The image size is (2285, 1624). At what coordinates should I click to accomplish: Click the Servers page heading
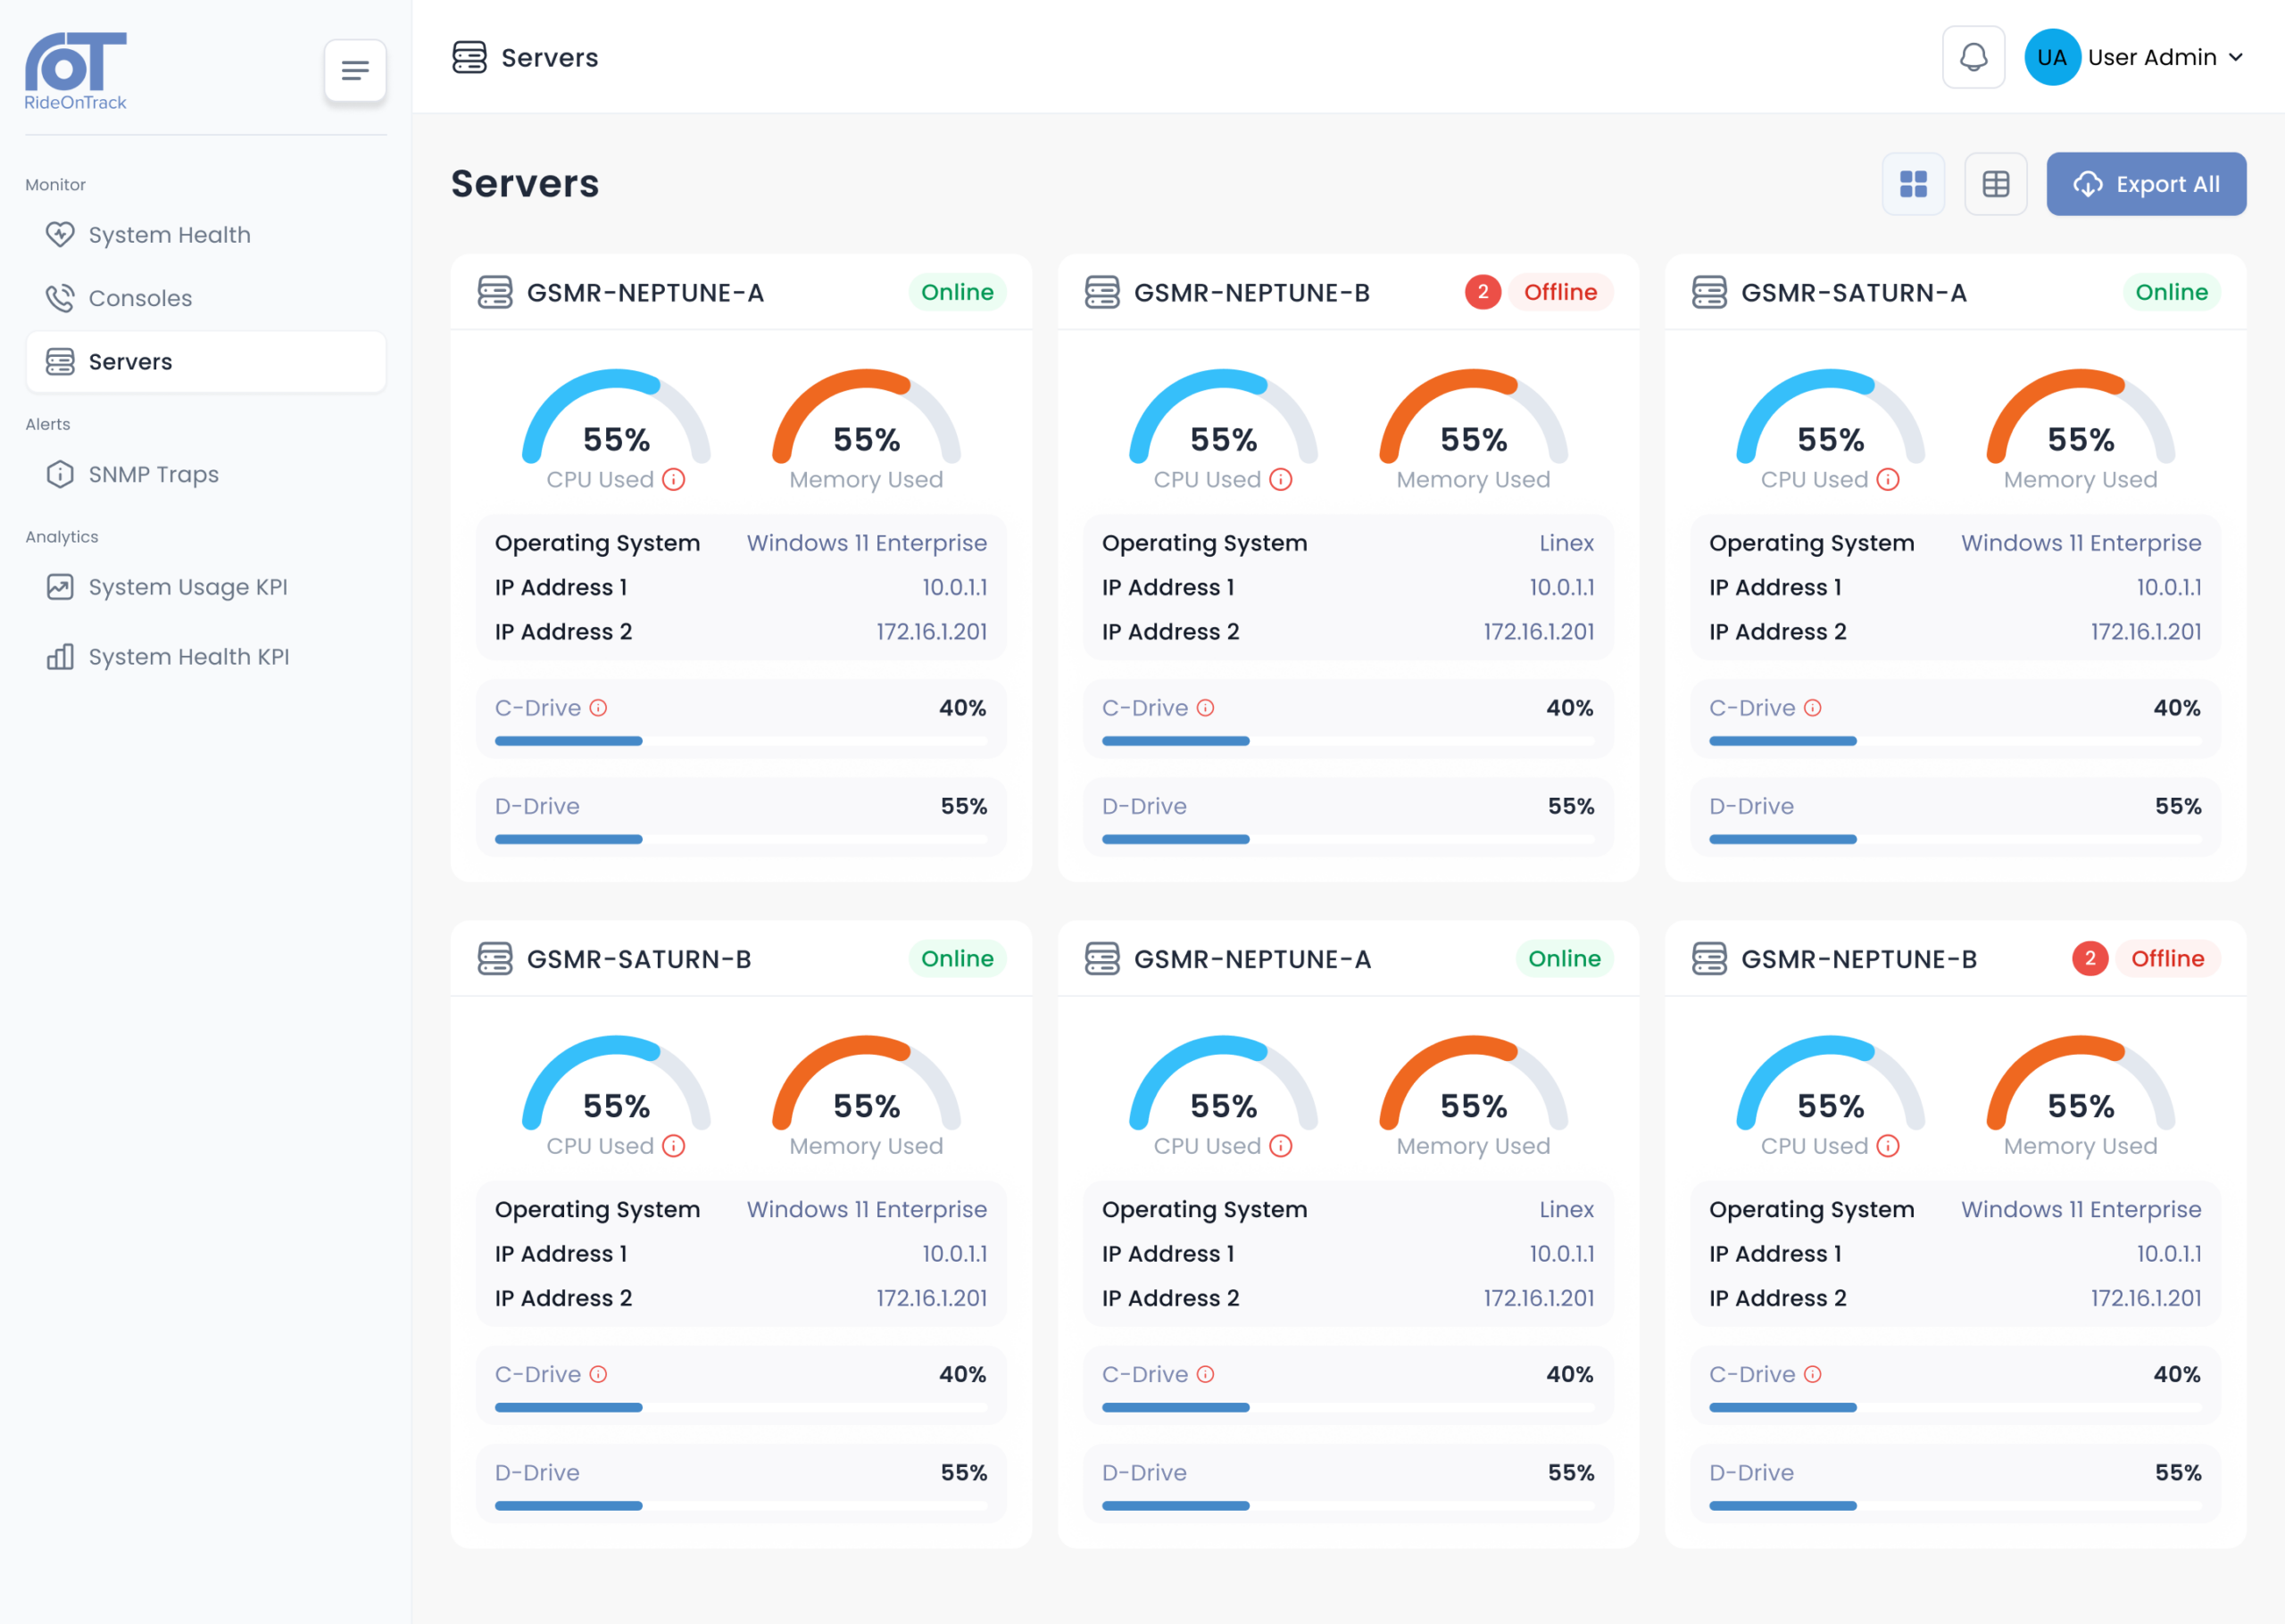point(525,183)
